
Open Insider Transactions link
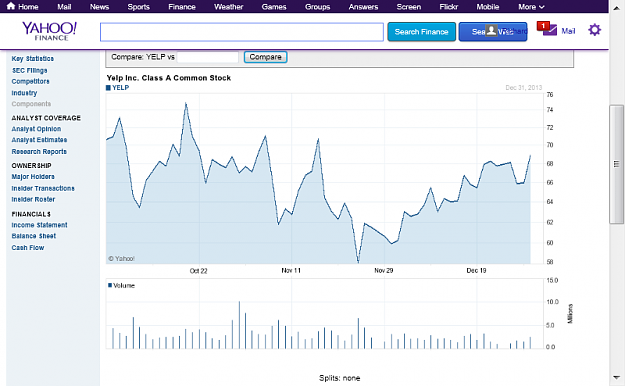(43, 188)
